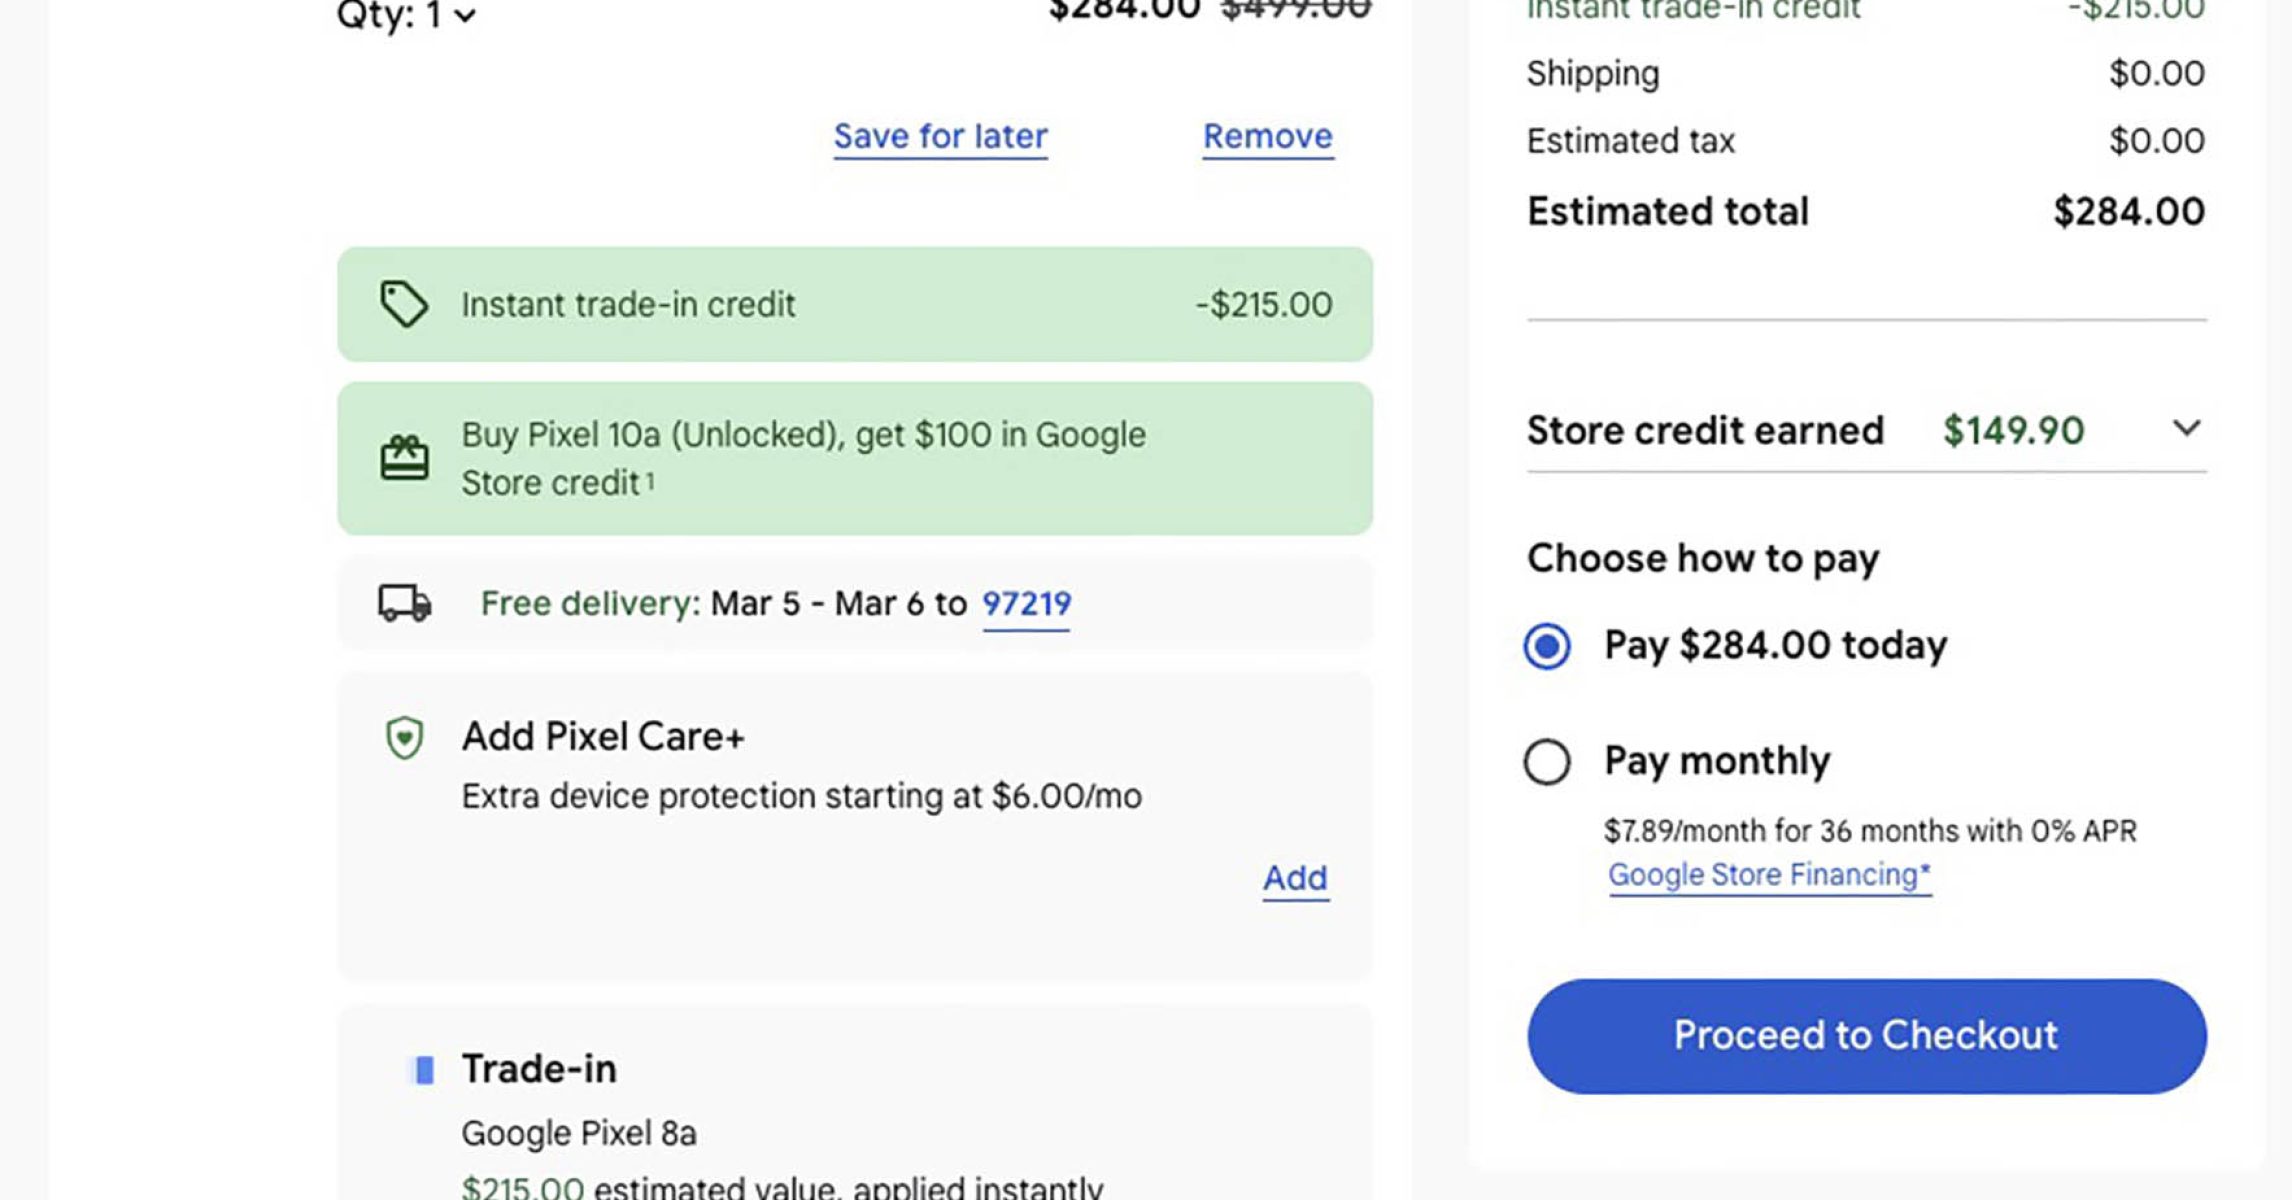2292x1200 pixels.
Task: Select the Pay $284.00 today option
Action: click(x=1547, y=646)
